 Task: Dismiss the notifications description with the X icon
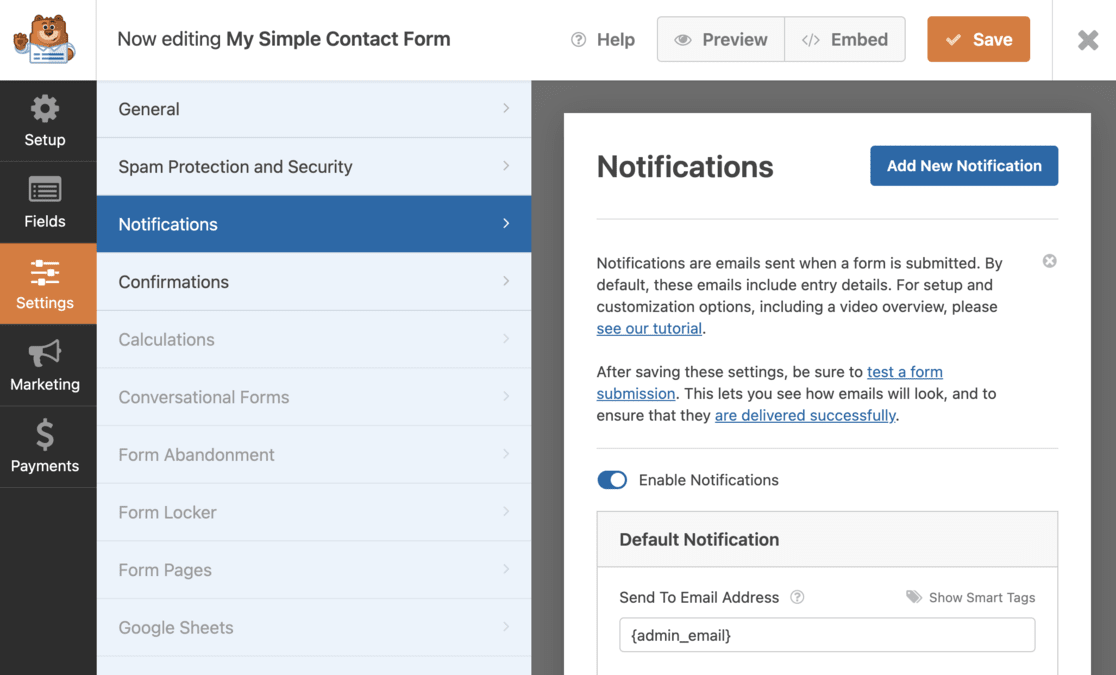pos(1048,260)
